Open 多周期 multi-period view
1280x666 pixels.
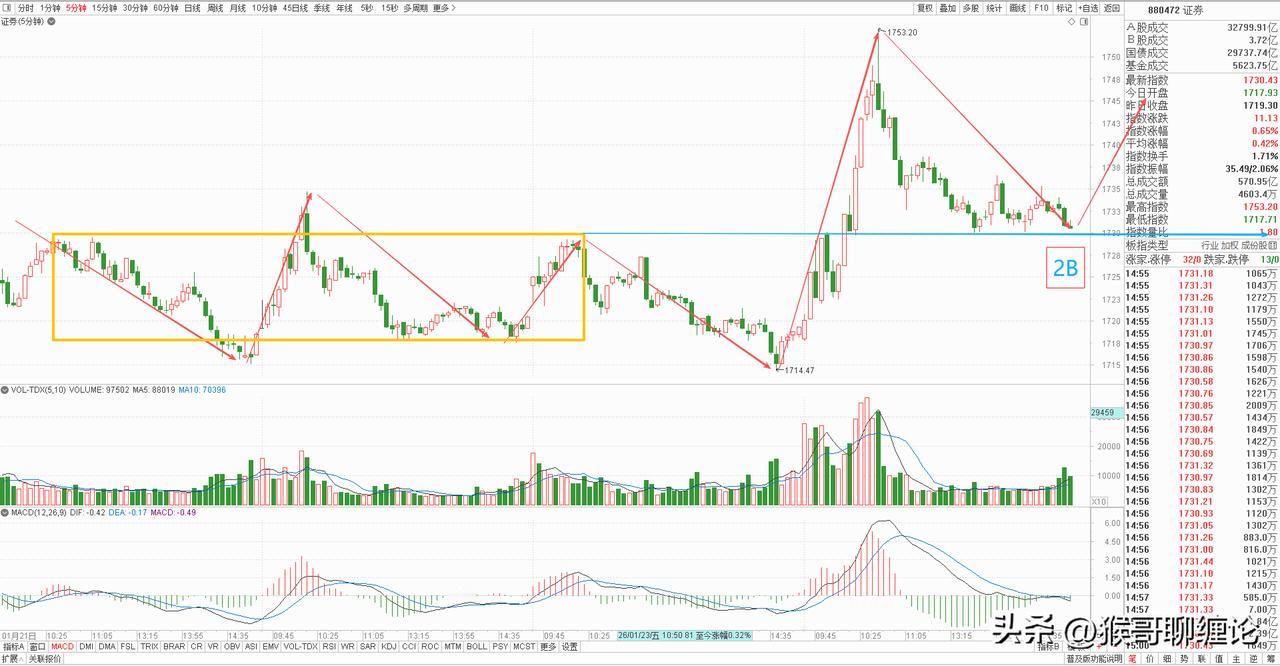click(416, 8)
